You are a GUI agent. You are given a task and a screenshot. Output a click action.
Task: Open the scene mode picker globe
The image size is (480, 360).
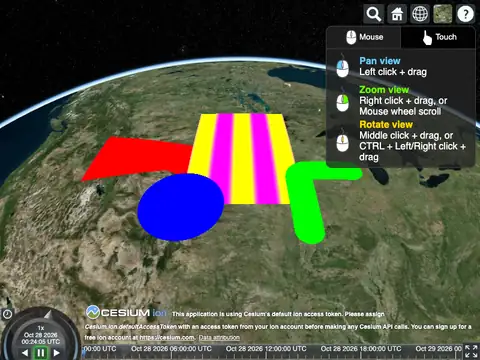tap(420, 14)
